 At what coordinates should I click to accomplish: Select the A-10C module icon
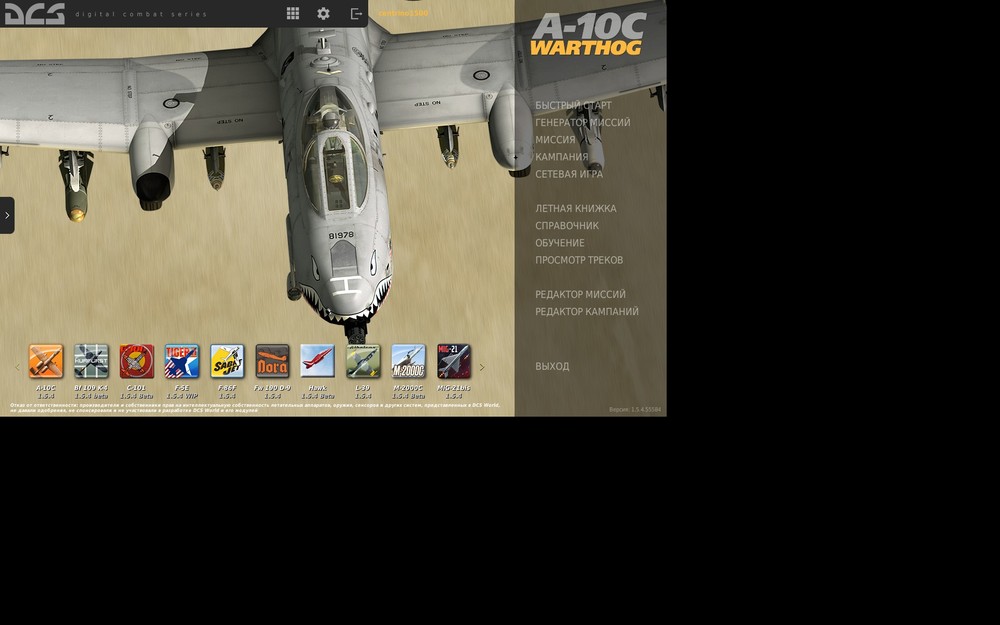46,361
